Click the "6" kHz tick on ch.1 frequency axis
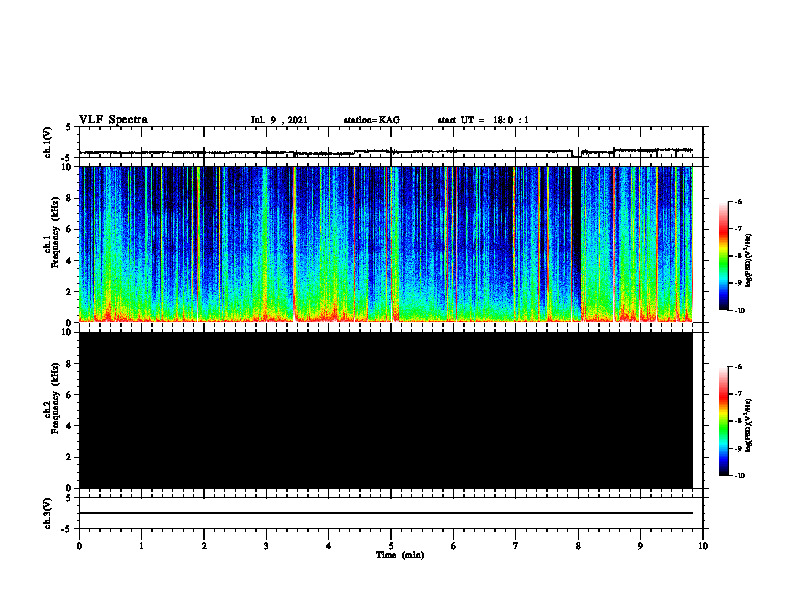The width and height of the screenshot is (792, 612). pos(70,230)
